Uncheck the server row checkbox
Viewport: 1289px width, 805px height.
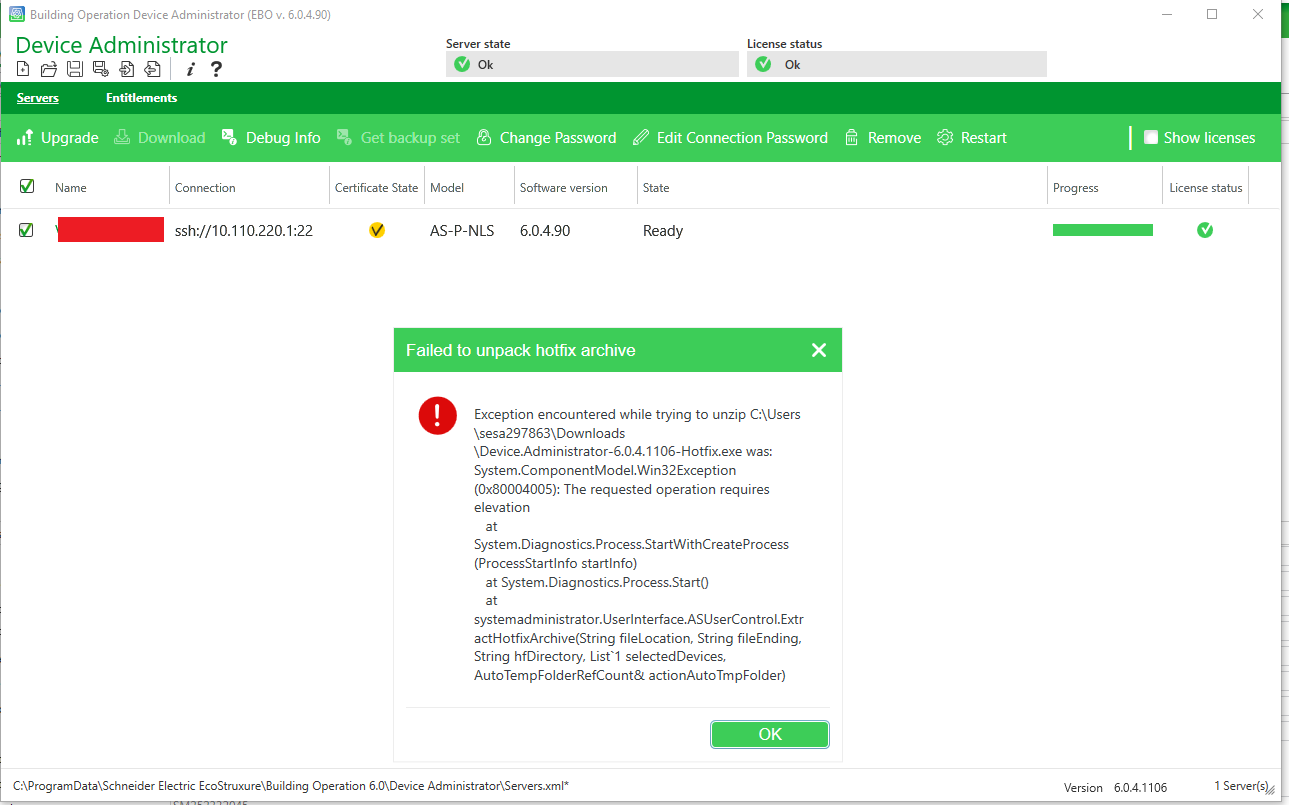pyautogui.click(x=27, y=230)
